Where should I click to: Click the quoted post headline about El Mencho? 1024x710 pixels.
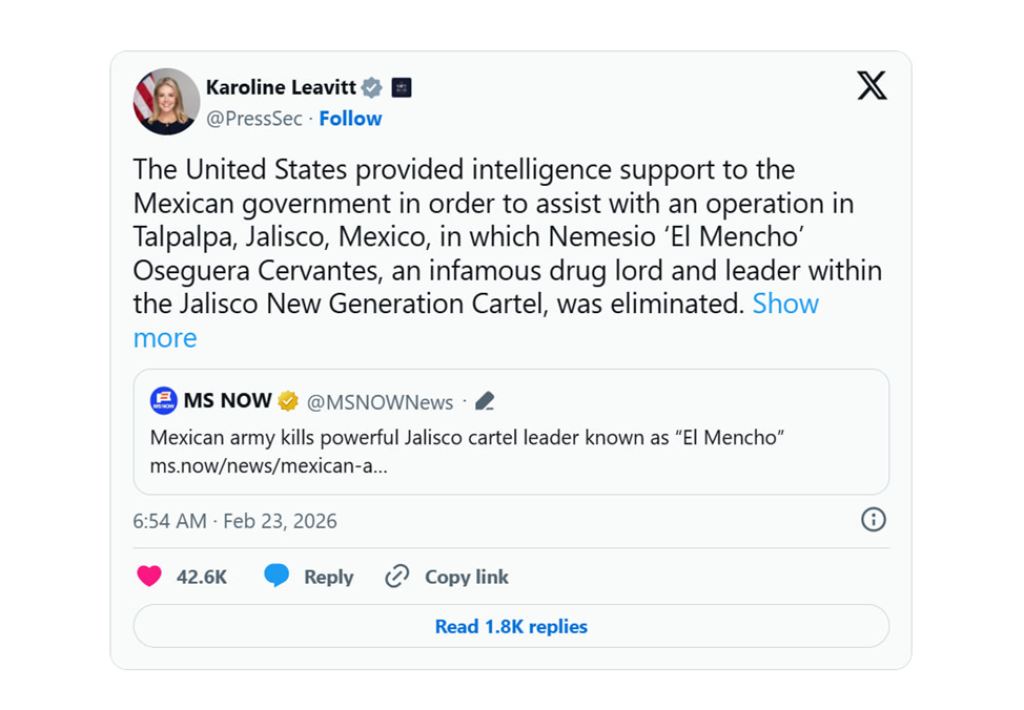tap(467, 437)
